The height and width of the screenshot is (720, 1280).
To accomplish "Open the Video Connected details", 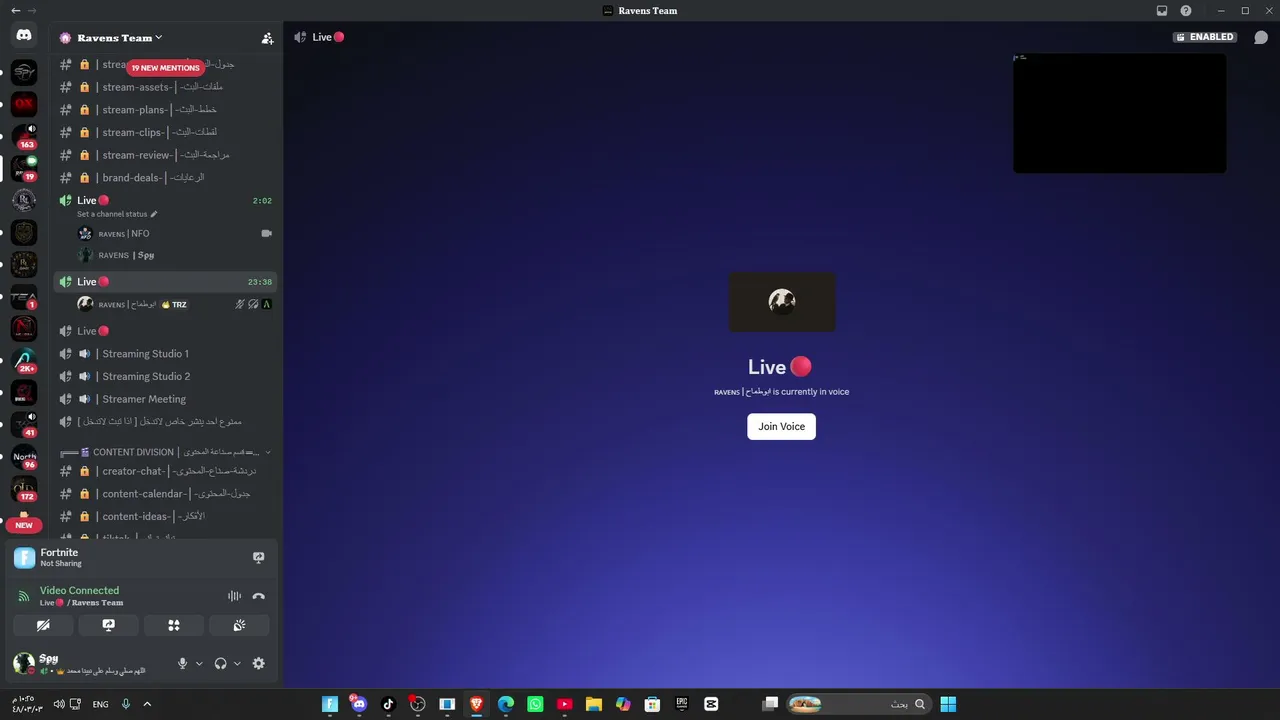I will tap(79, 590).
